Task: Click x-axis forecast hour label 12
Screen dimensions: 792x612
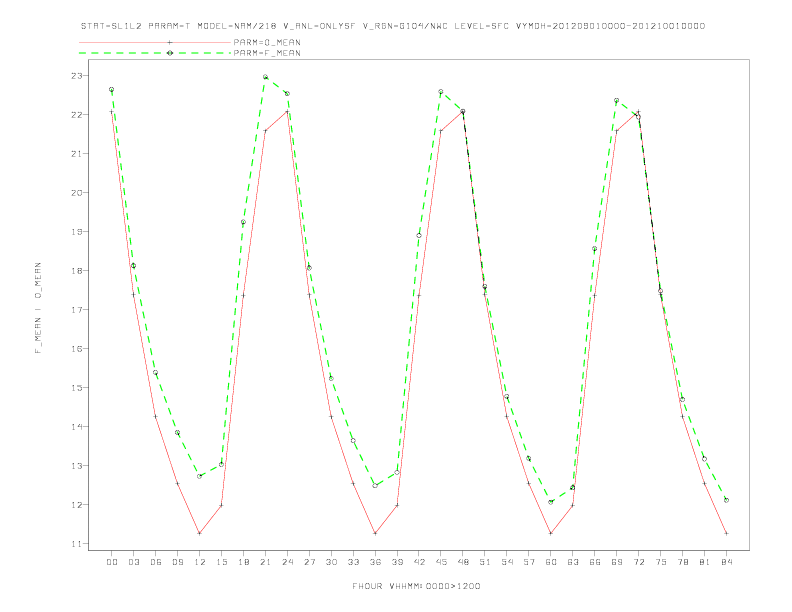Action: point(200,562)
